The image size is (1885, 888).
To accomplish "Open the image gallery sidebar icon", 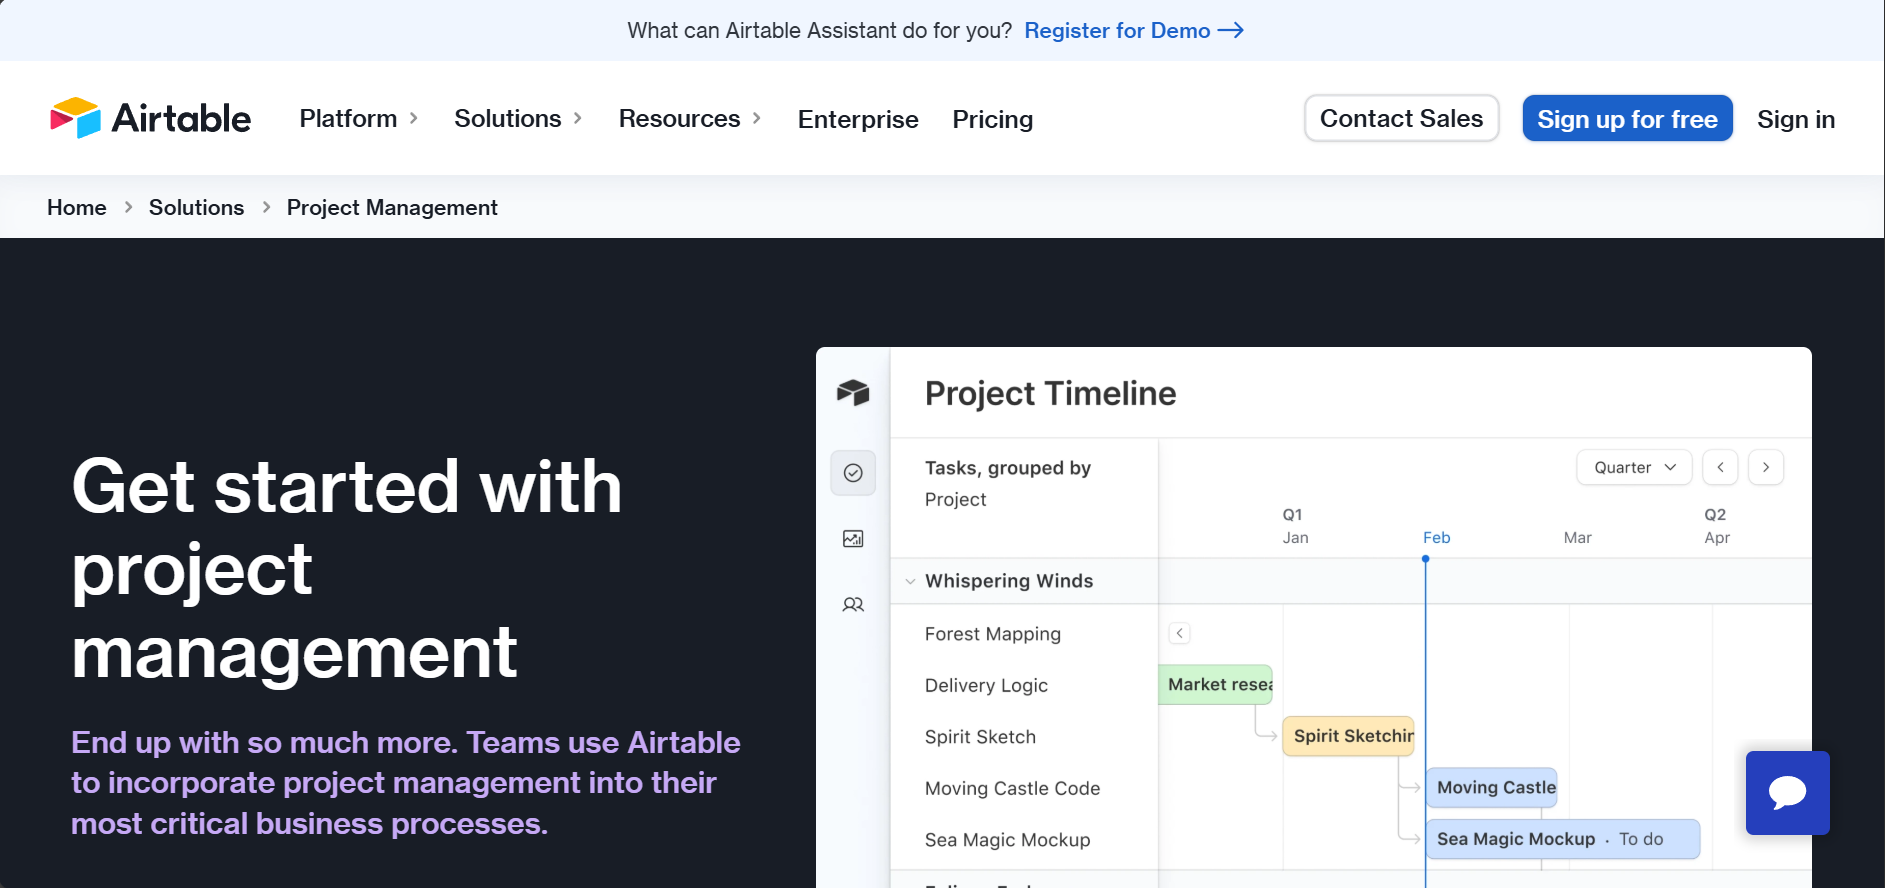I will pyautogui.click(x=853, y=539).
